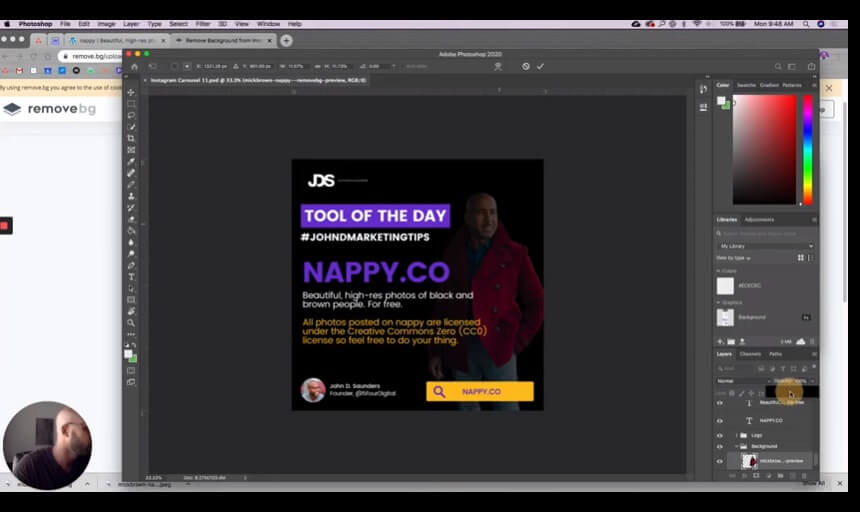Click the foreground color swatch in toolbar
Viewport: 860px width, 512px height.
click(128, 354)
